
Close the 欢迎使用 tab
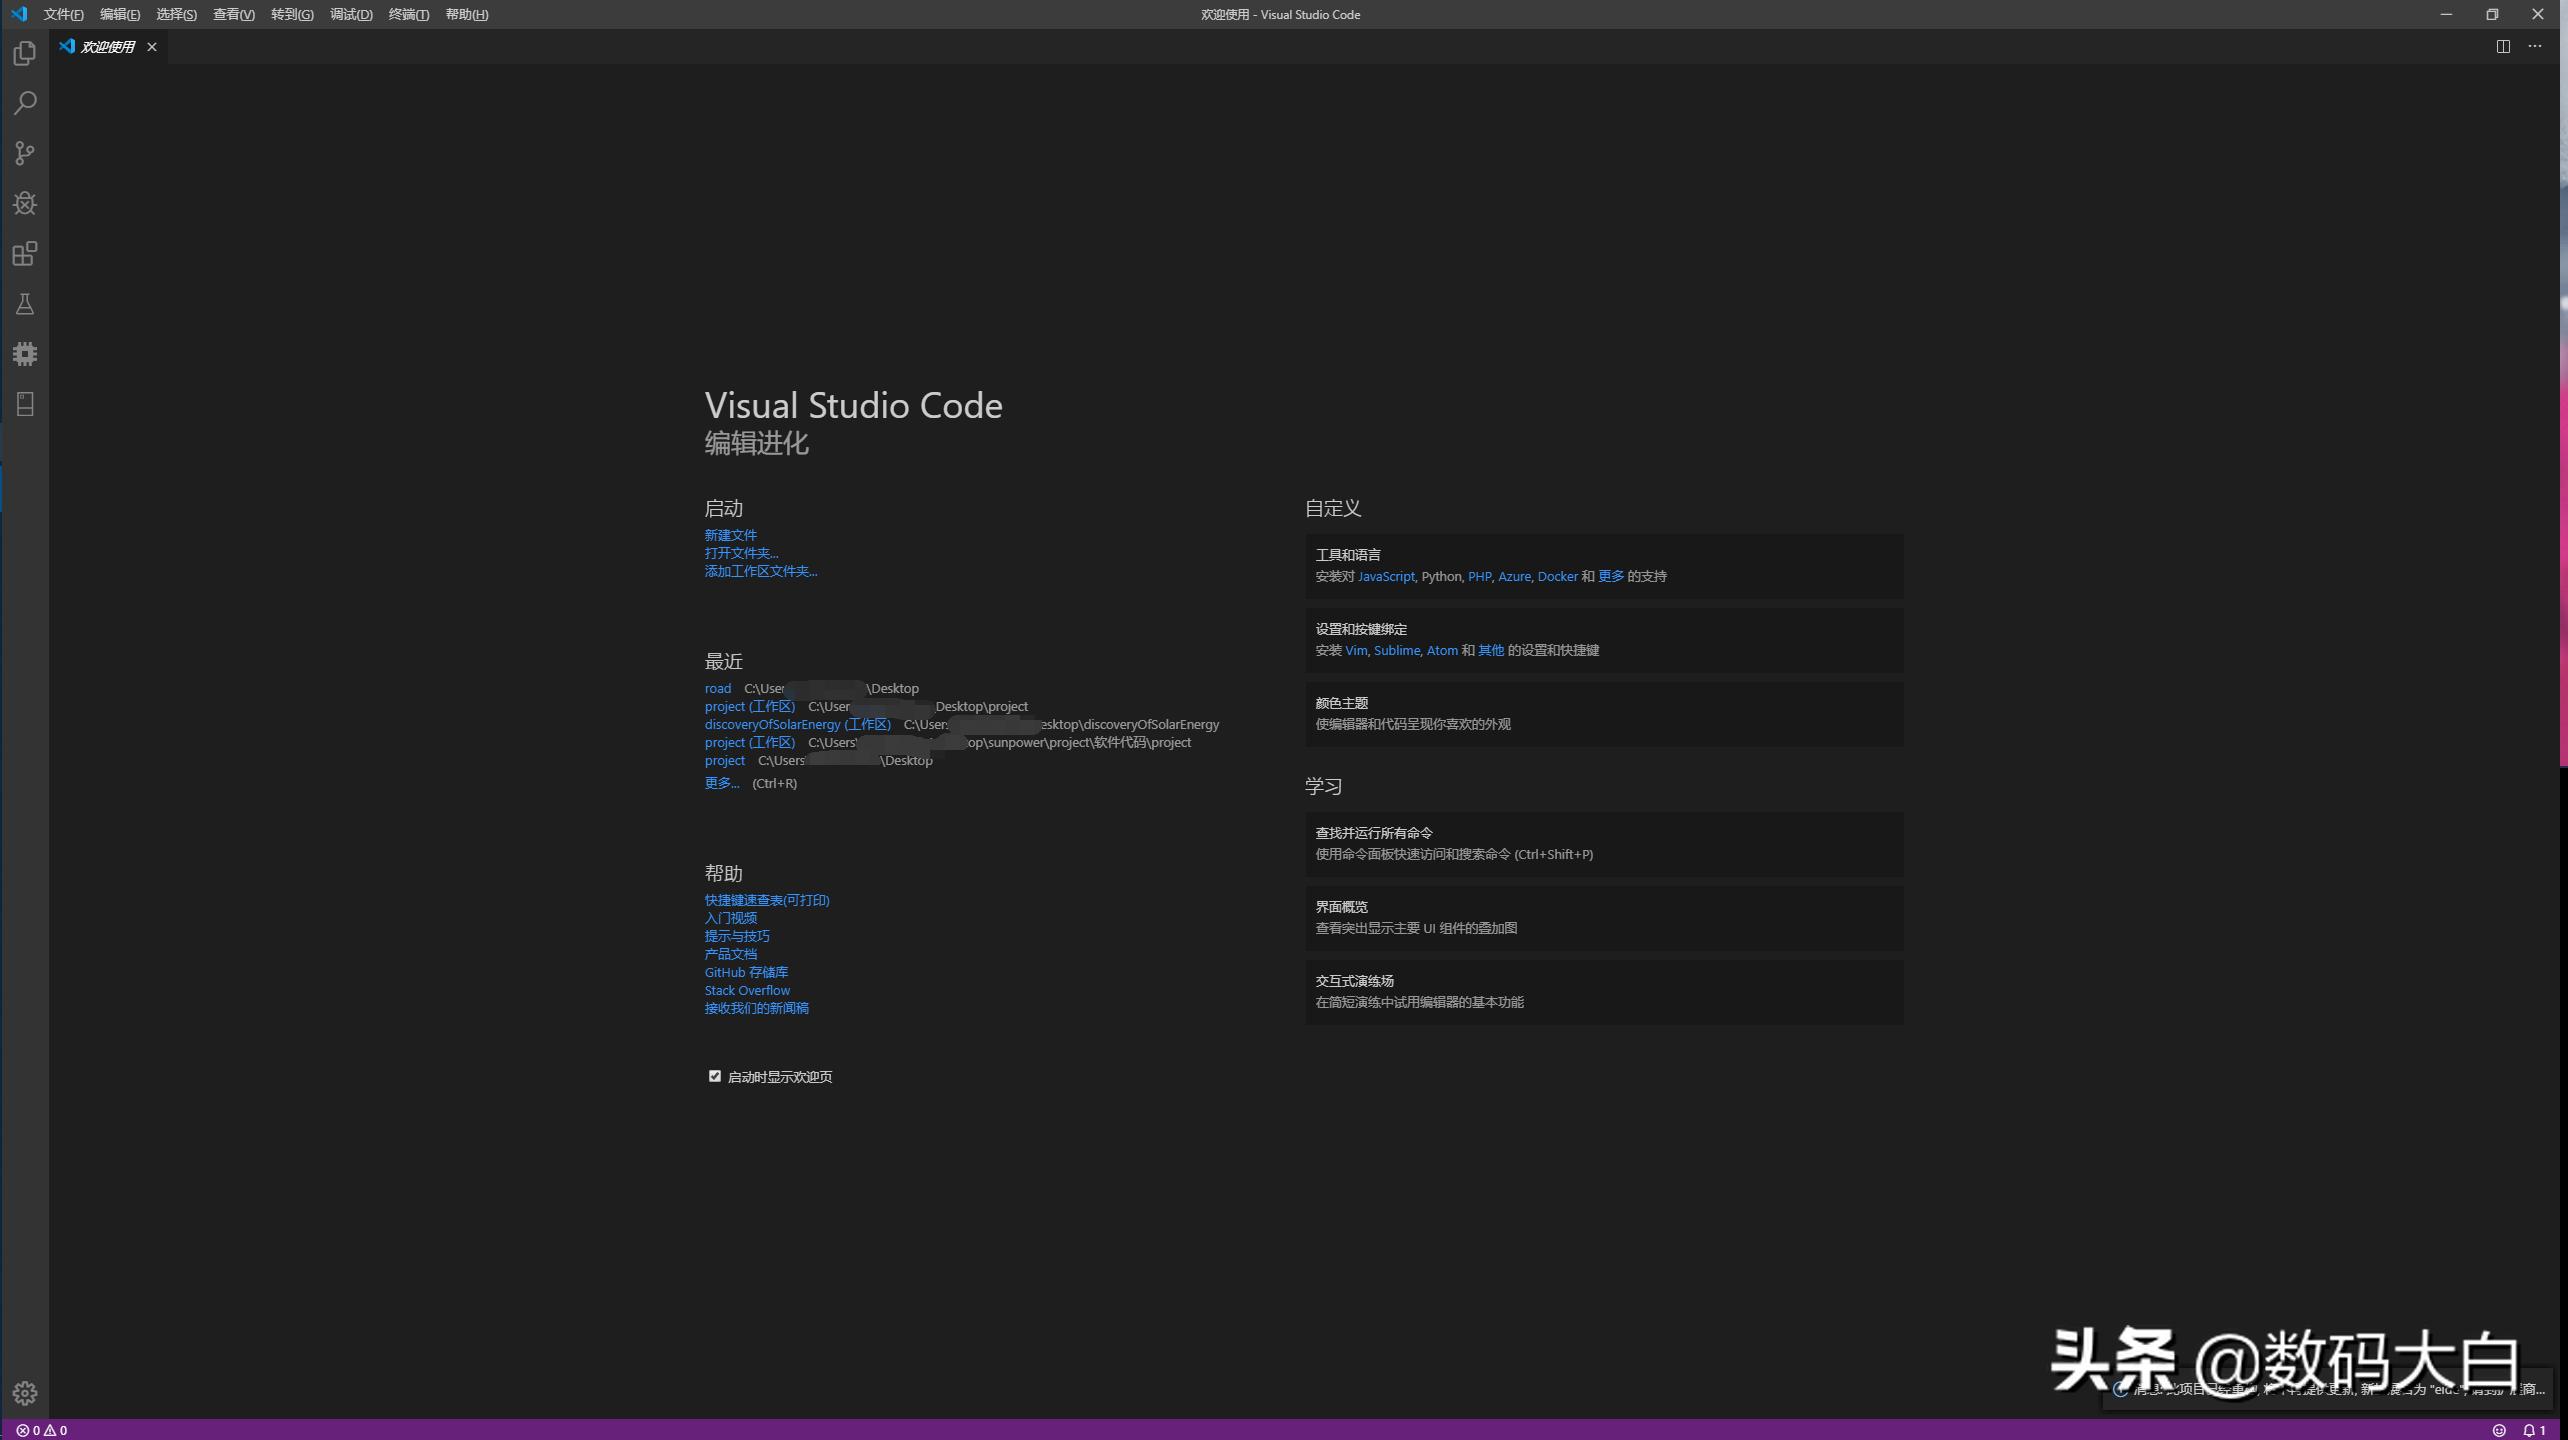click(x=152, y=47)
